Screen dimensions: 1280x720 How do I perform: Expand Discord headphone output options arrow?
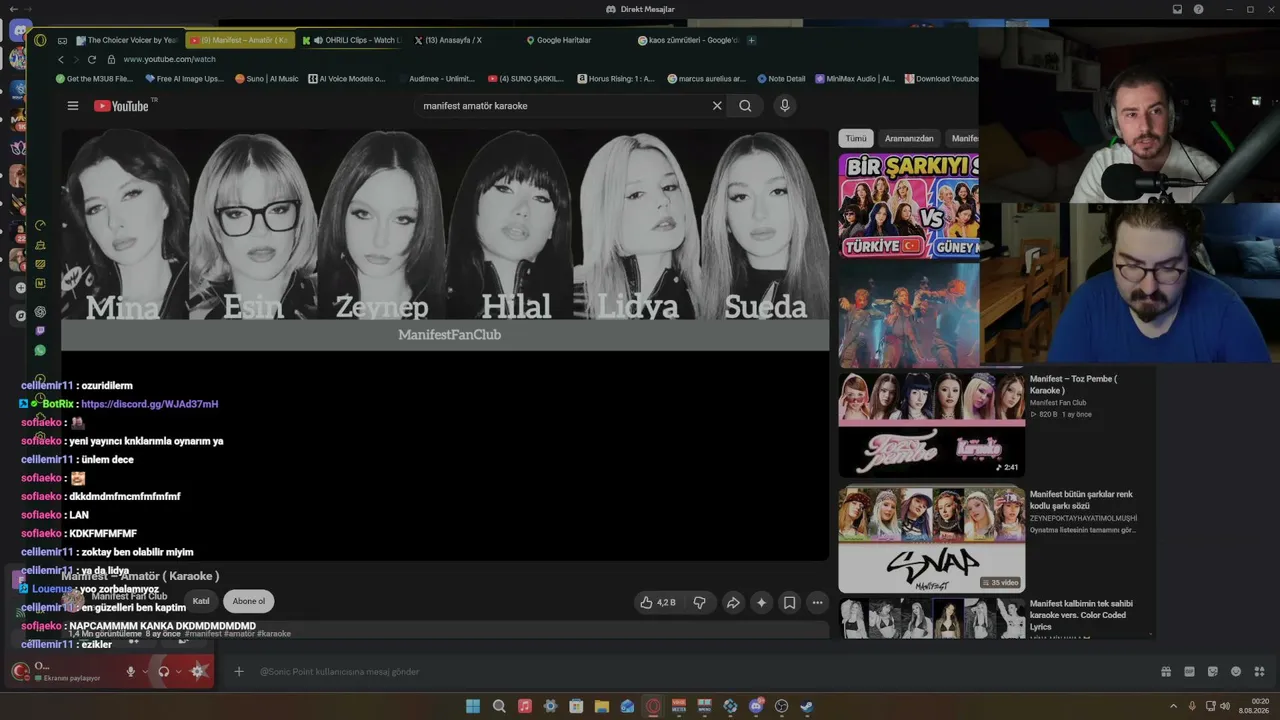coord(179,672)
